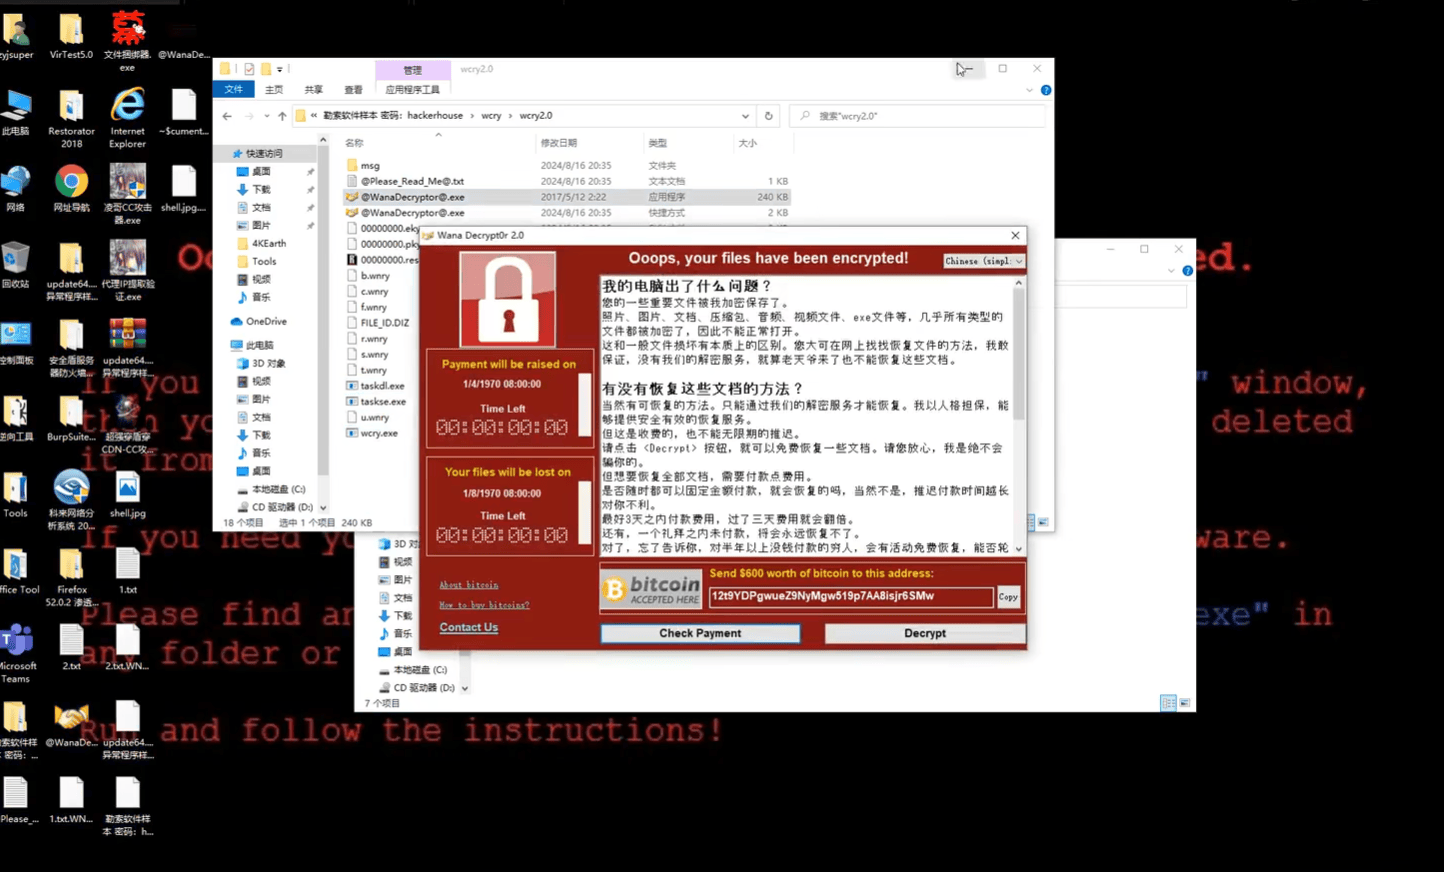
Task: Sort files by 修改日期 column header
Action: pyautogui.click(x=559, y=143)
